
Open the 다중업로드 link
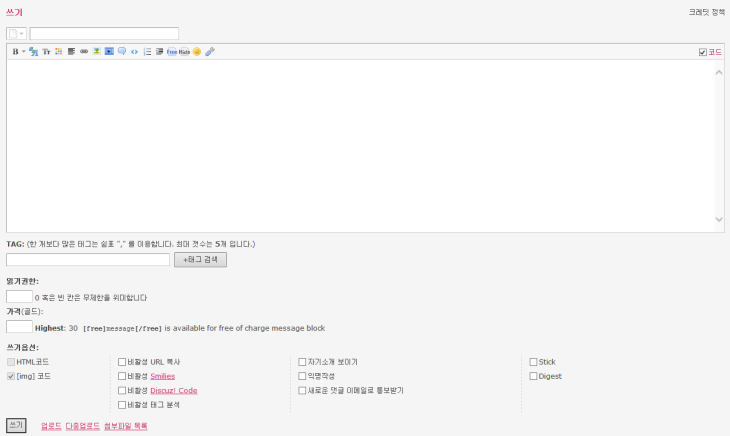pyautogui.click(x=82, y=426)
